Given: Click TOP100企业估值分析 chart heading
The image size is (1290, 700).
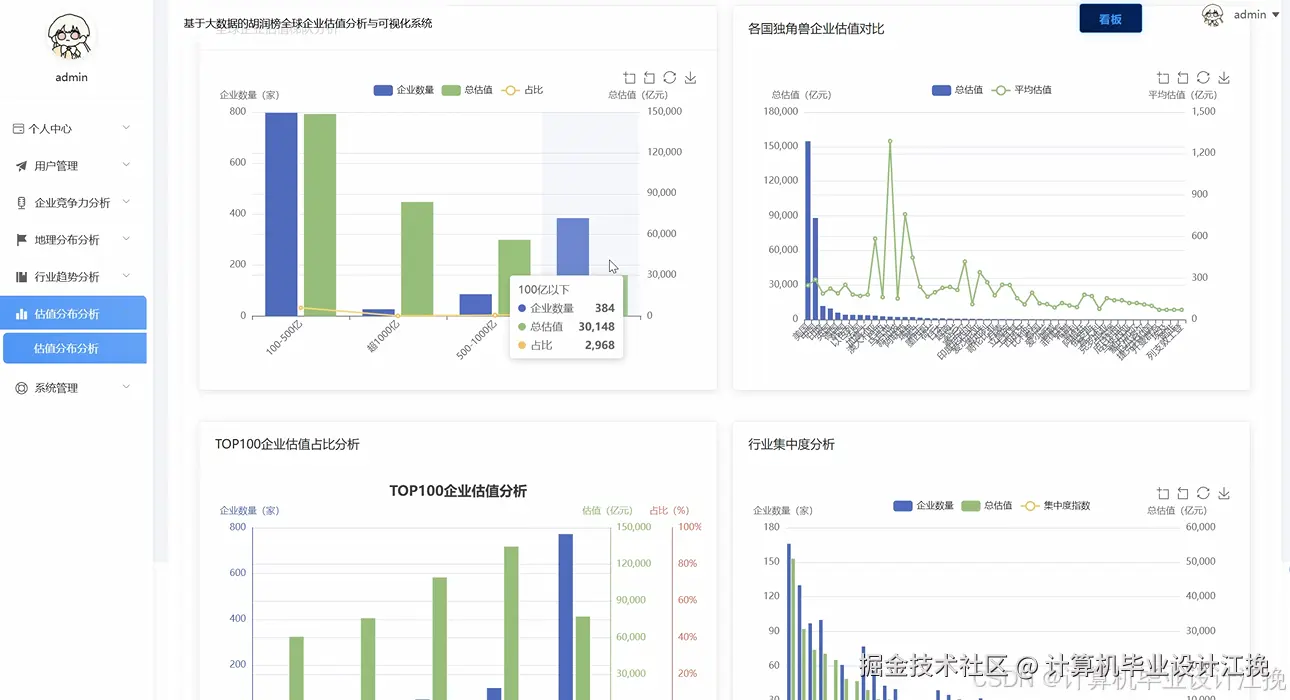Looking at the screenshot, I should point(458,491).
